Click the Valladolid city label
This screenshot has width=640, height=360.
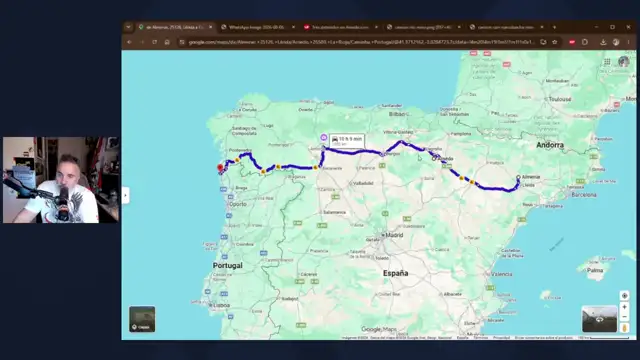point(363,183)
